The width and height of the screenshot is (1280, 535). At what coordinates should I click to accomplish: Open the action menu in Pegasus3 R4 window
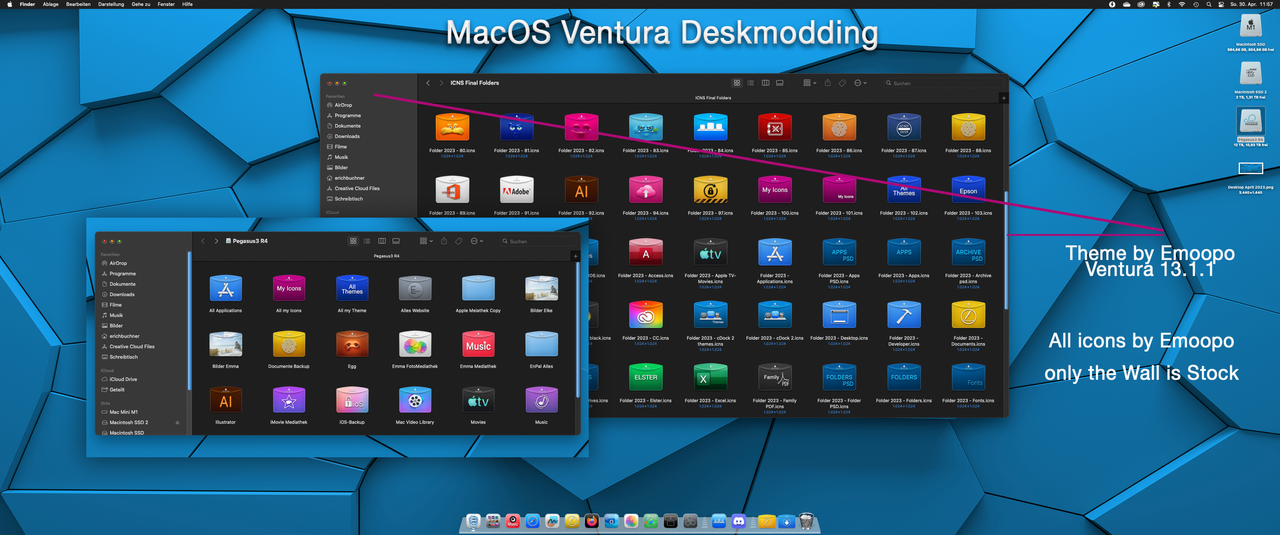tap(477, 241)
